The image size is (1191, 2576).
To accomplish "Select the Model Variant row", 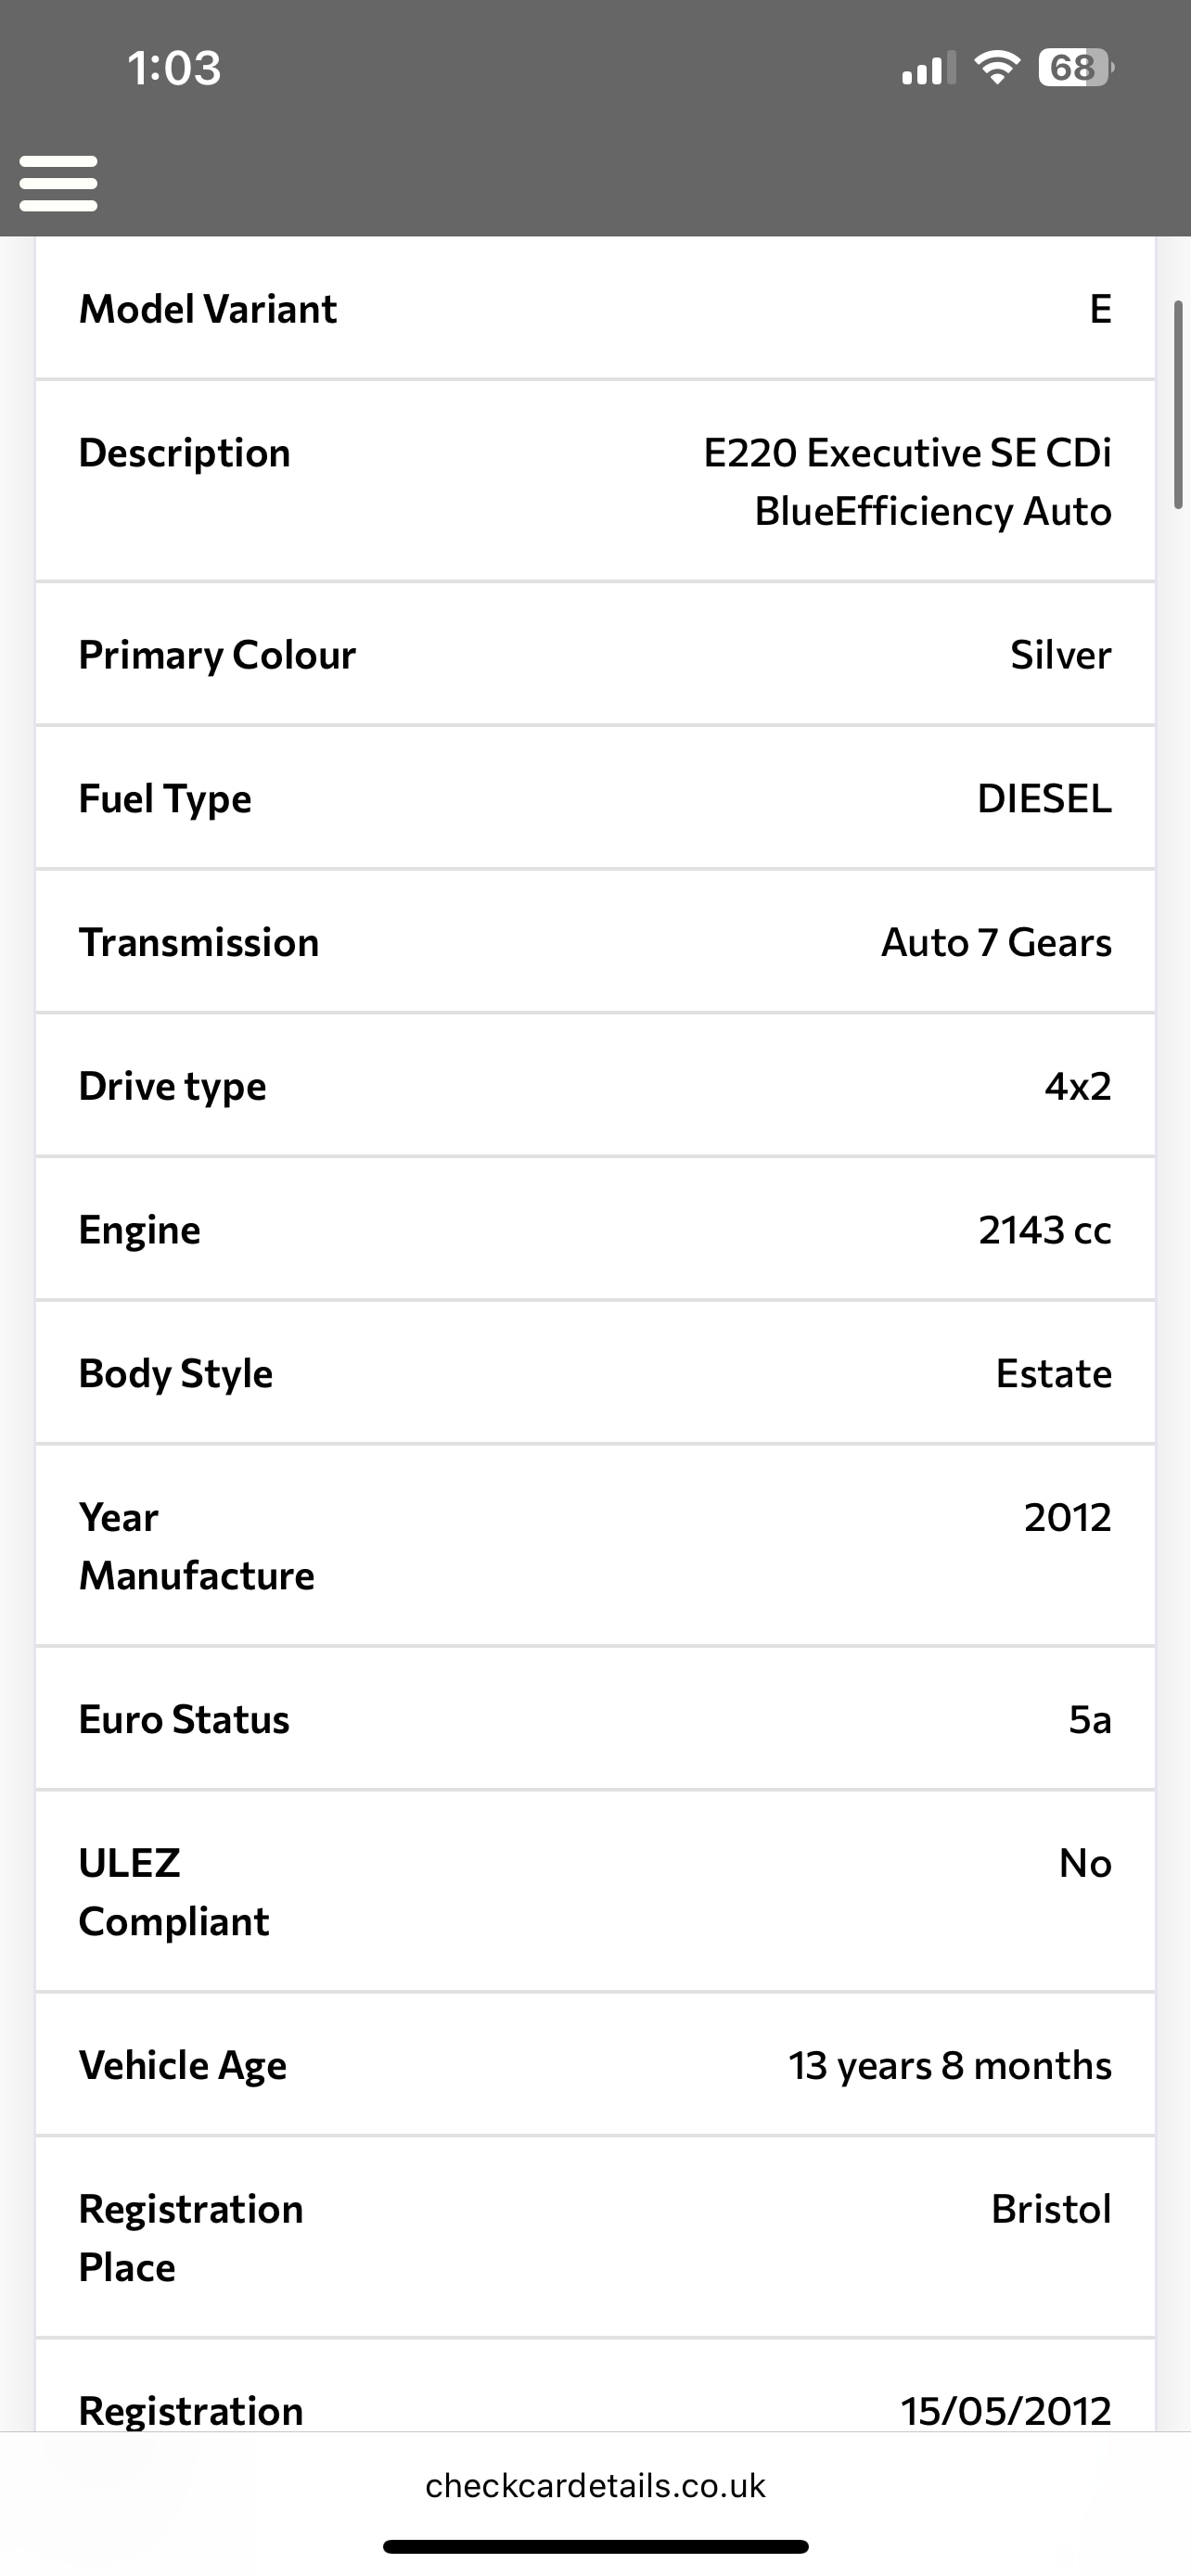I will (595, 308).
